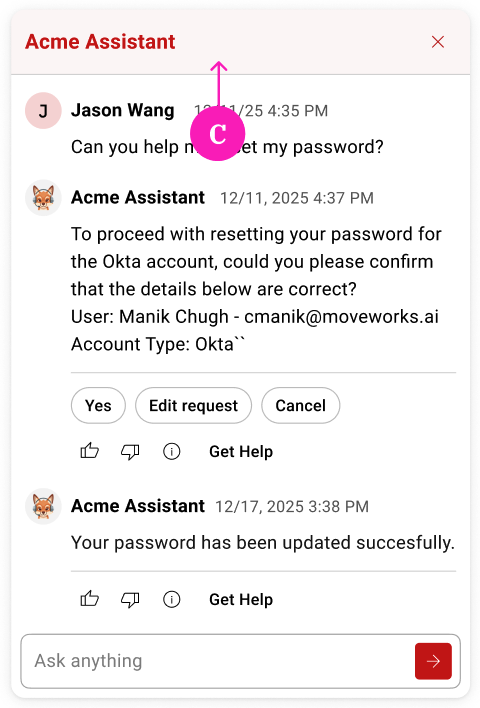
Task: Focus the Ask anything input field
Action: pos(217,661)
